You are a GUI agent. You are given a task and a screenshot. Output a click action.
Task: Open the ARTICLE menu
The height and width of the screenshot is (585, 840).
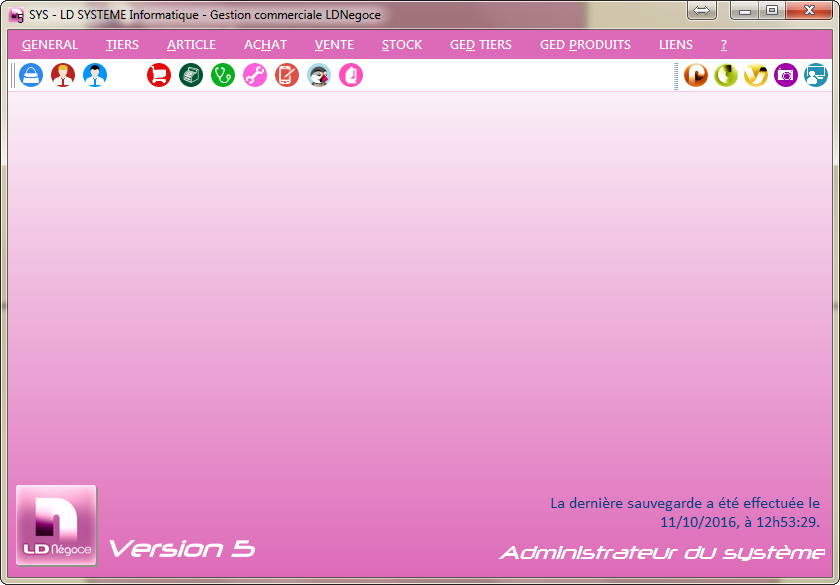point(191,44)
